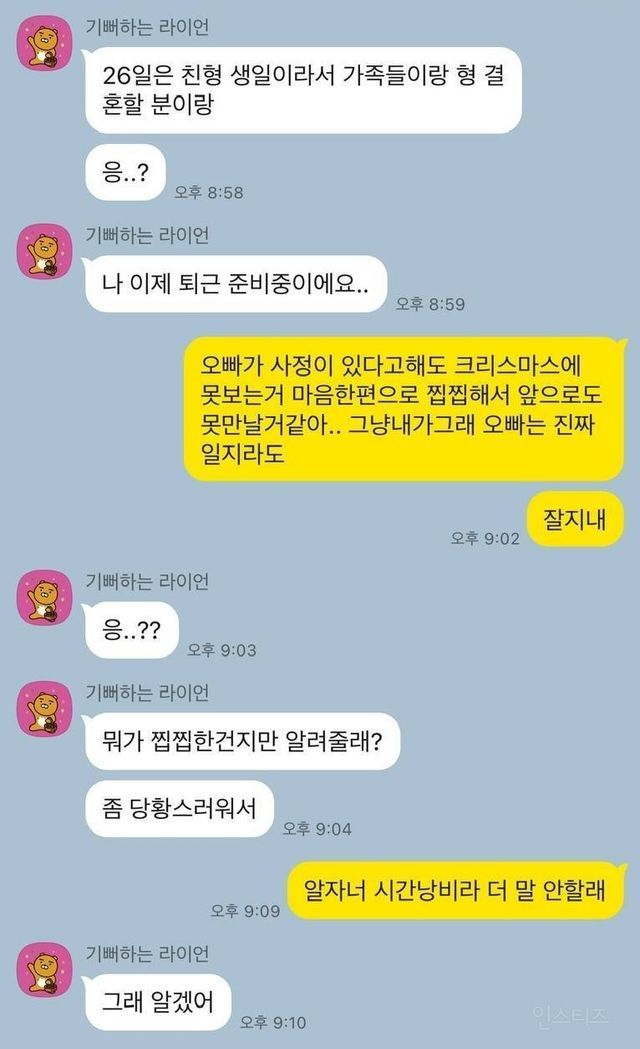Select the 26일은 친형 생일이라서 message bubble
This screenshot has width=640, height=1049.
tap(302, 90)
